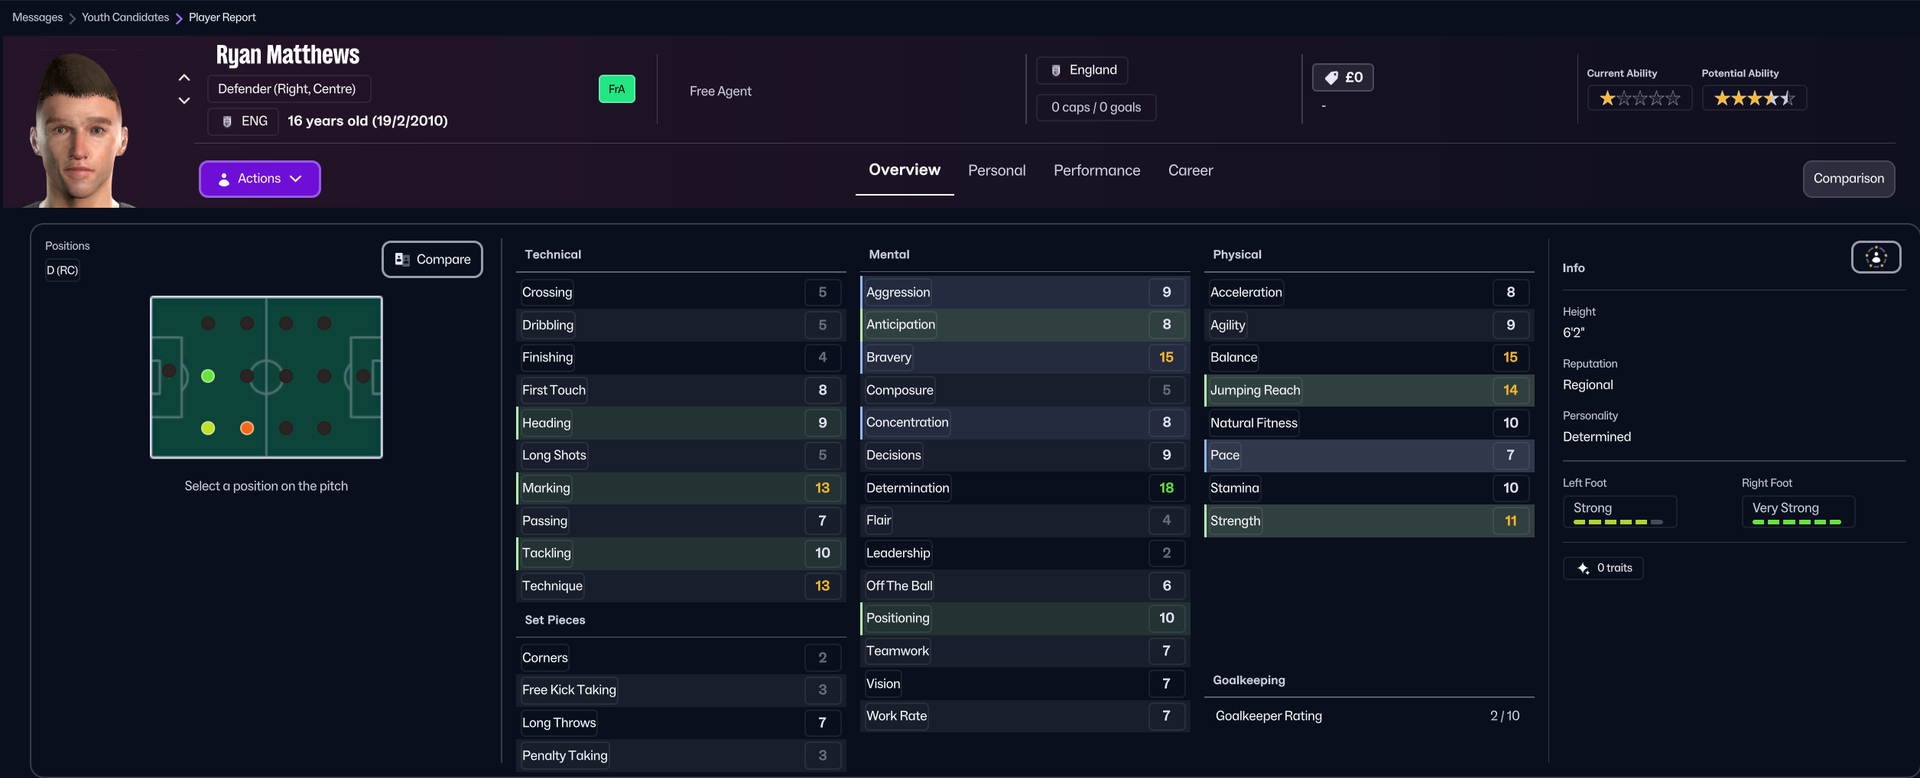Click the player info icon button in Info panel
Viewport: 1920px width, 778px height.
(x=1876, y=258)
